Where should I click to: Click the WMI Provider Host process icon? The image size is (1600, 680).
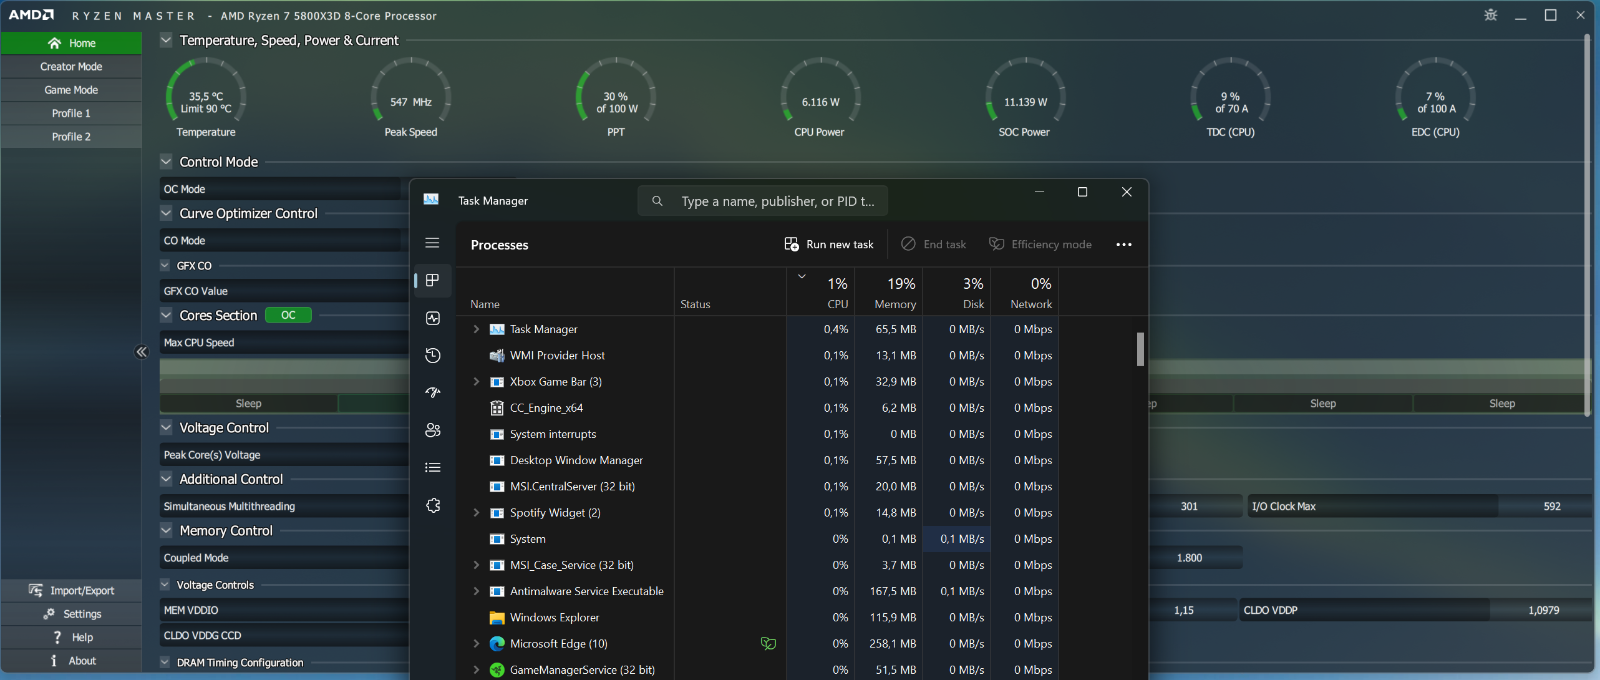(x=497, y=355)
